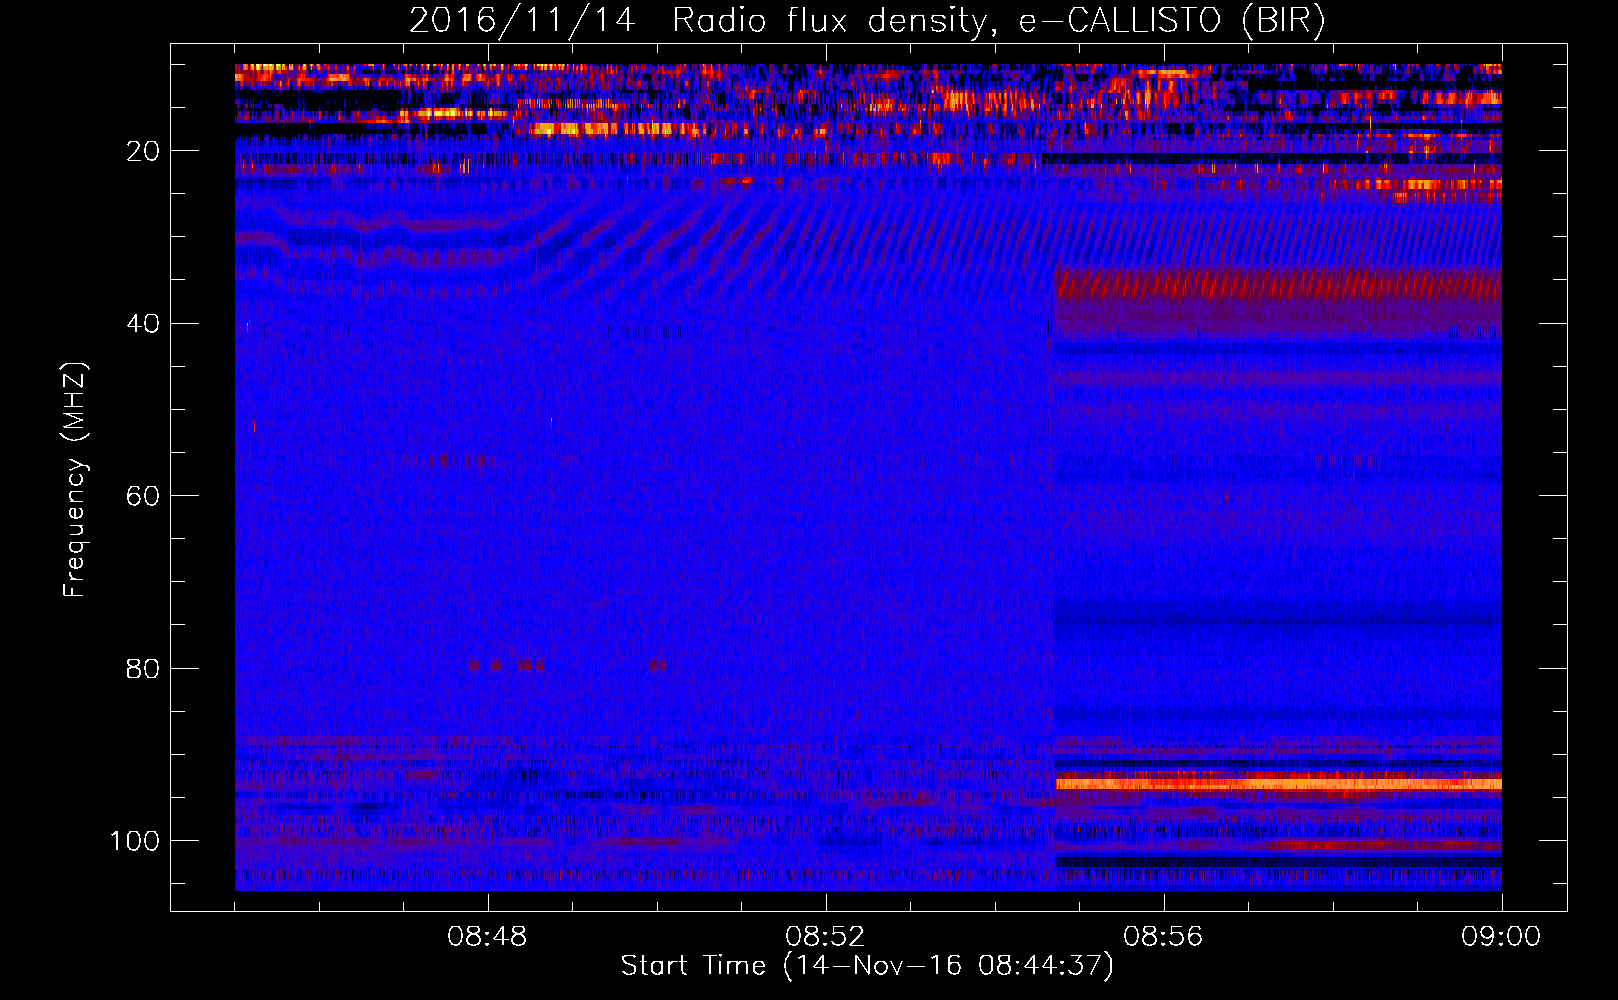Click the 'Frequency (MHZ)' axis label
The width and height of the screenshot is (1618, 1000).
coord(75,480)
